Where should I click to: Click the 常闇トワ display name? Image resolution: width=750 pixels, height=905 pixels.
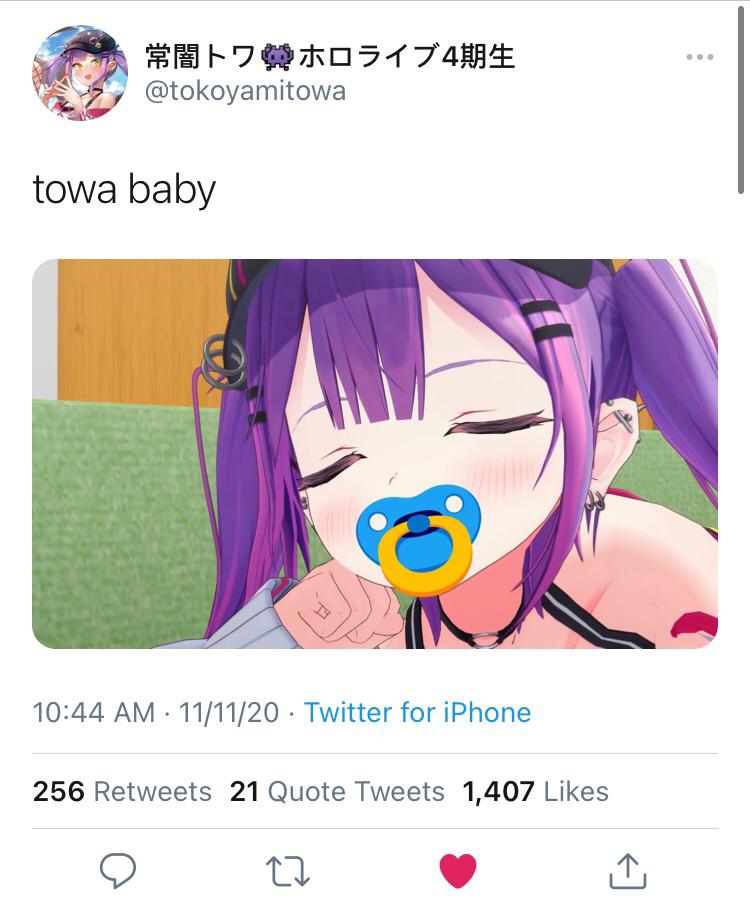200,57
